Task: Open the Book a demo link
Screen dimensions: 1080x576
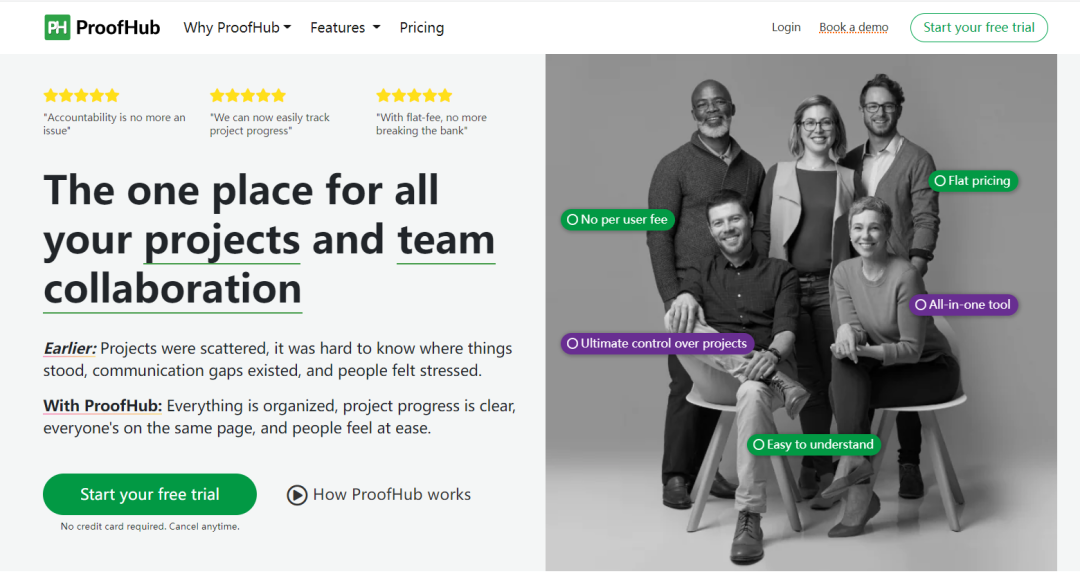Action: pos(853,28)
